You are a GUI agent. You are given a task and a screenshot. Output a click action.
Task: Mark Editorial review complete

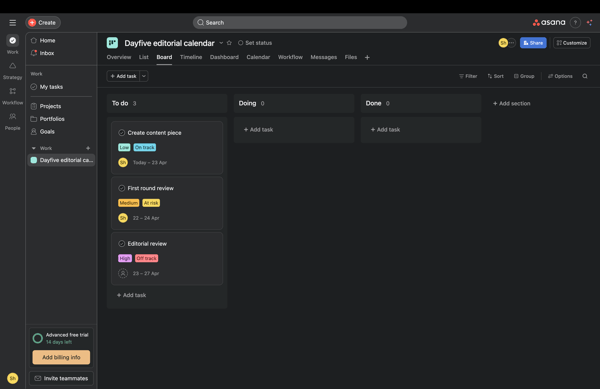(122, 244)
